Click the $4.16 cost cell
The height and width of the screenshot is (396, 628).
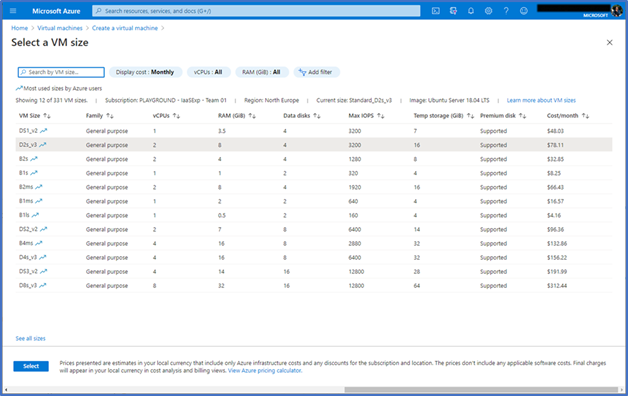click(x=554, y=215)
